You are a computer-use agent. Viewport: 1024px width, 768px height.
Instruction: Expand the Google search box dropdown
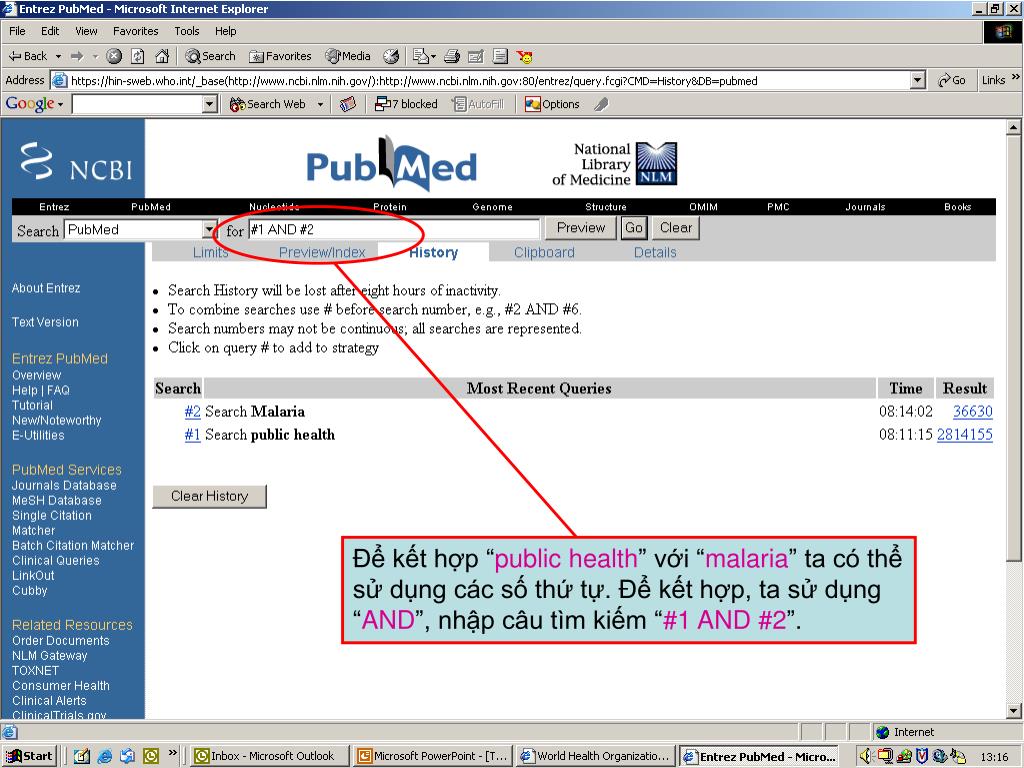point(210,104)
